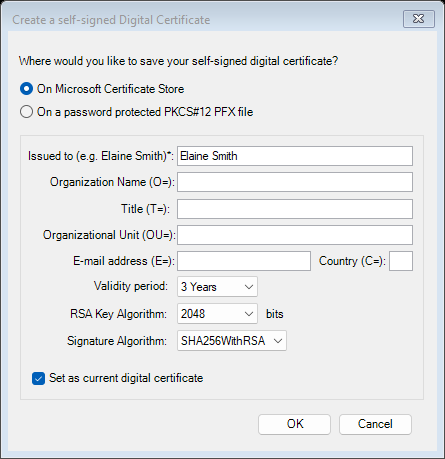Image resolution: width=445 pixels, height=459 pixels.
Task: Focus the Organization Name (O=) field
Action: coord(295,182)
